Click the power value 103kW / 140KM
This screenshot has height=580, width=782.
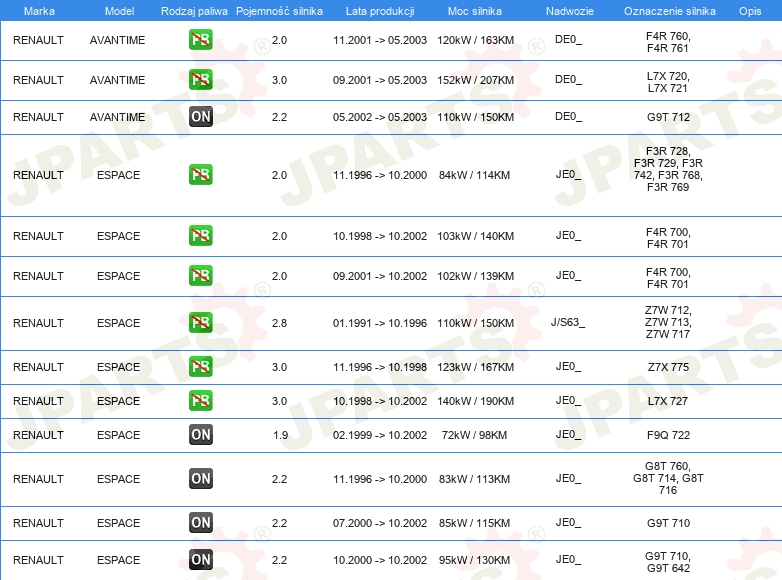475,236
